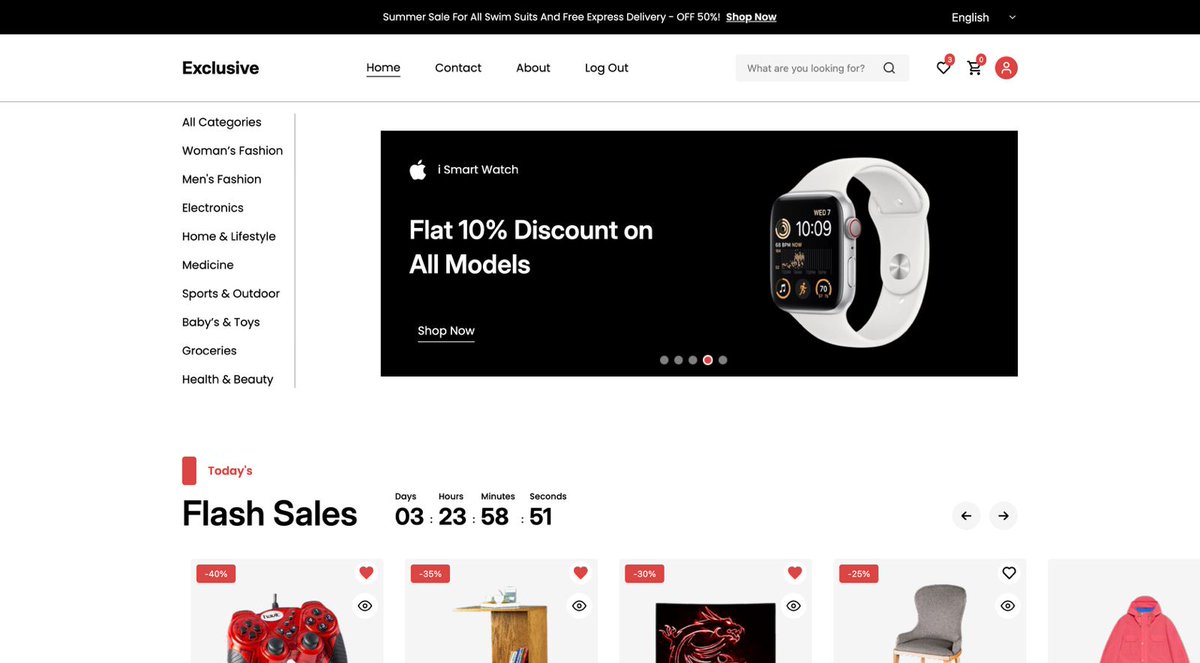This screenshot has height=663, width=1200.
Task: Quick view the gamepad product via eye icon
Action: (x=365, y=606)
